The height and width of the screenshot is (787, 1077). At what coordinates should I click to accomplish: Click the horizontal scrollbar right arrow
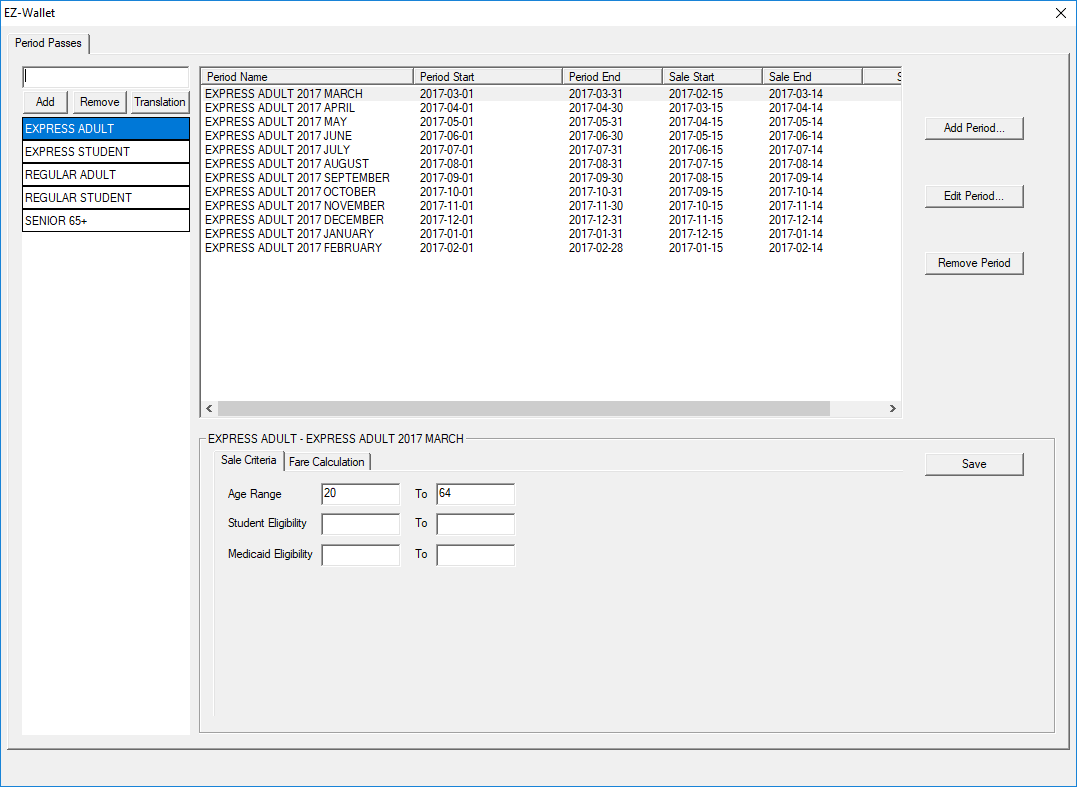click(x=892, y=408)
